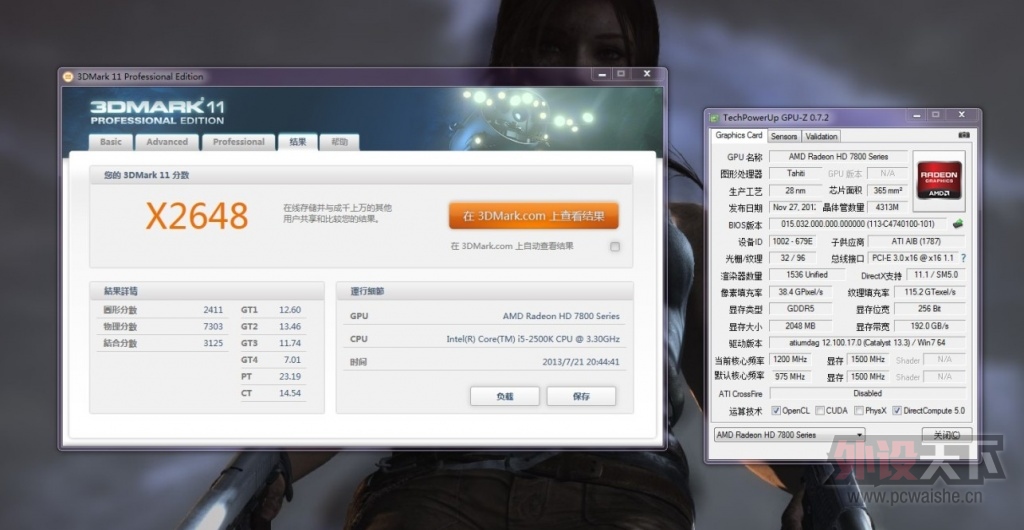Click the 保存 button in 3DMark
This screenshot has width=1024, height=530.
[x=581, y=396]
